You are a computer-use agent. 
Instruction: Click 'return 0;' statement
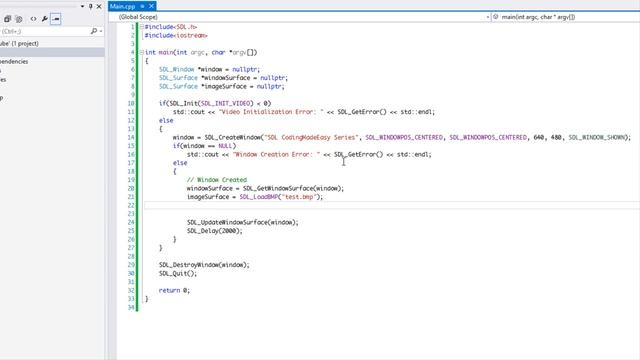tap(174, 291)
